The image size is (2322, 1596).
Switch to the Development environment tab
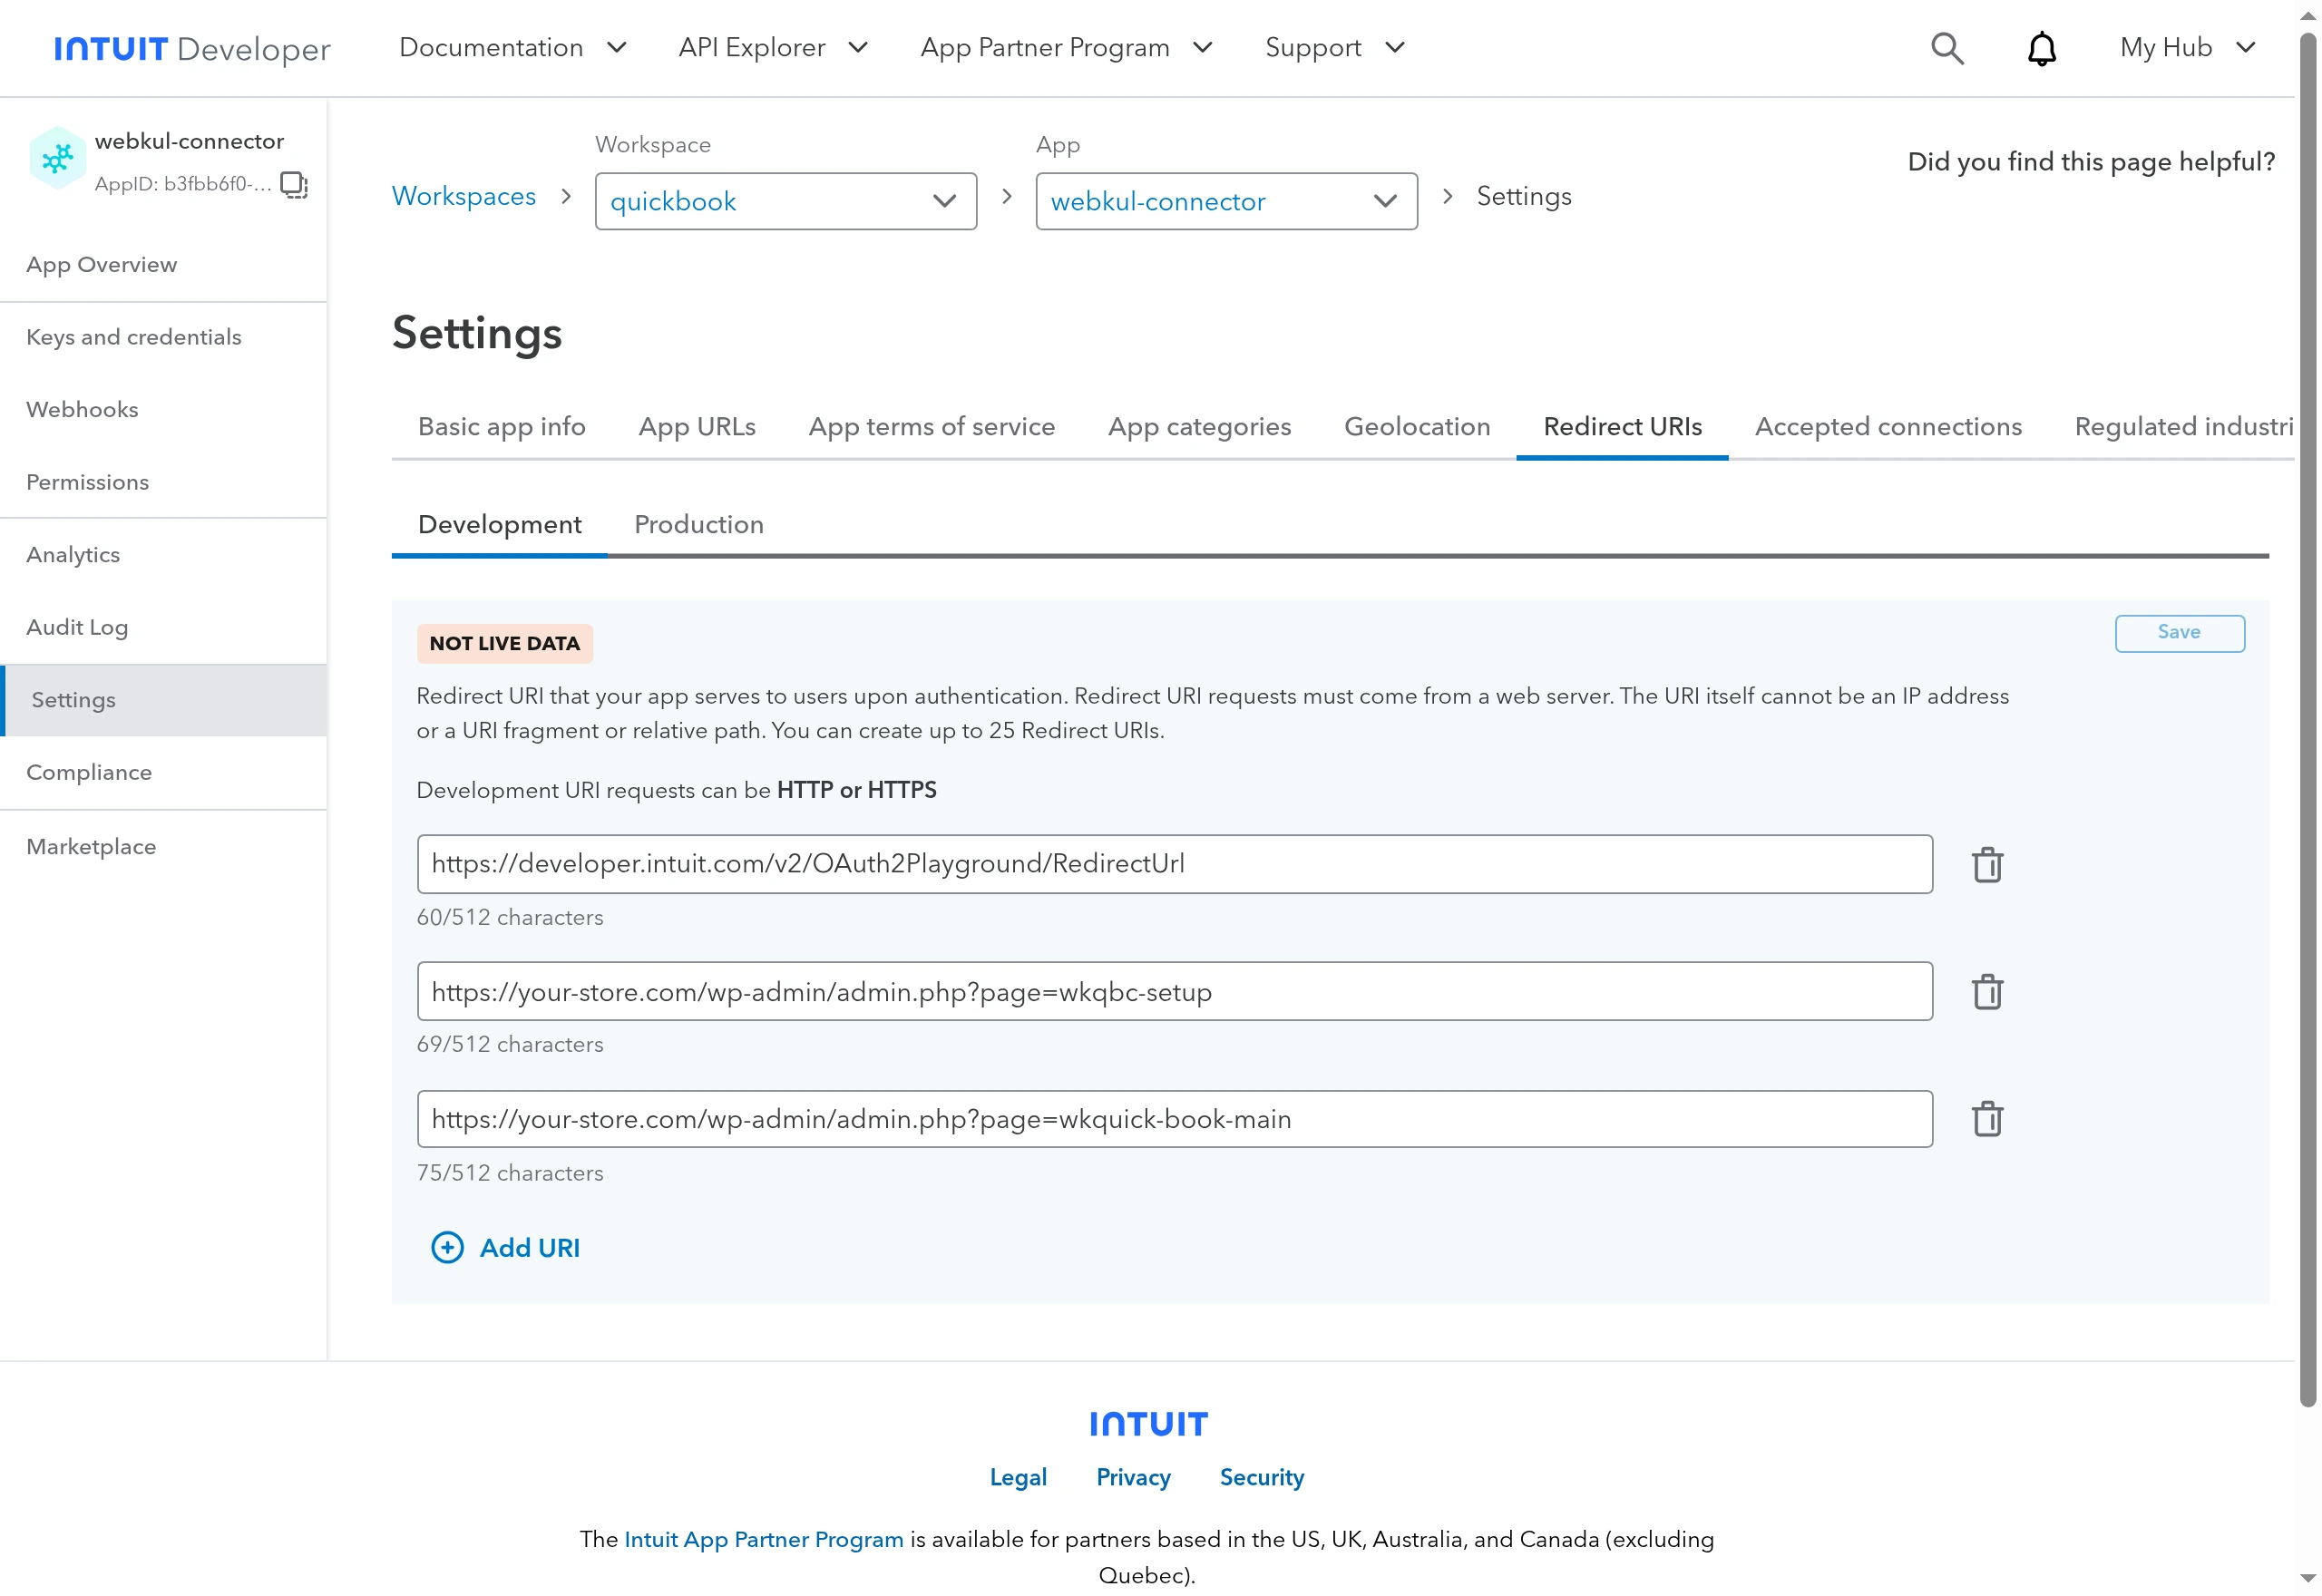499,525
